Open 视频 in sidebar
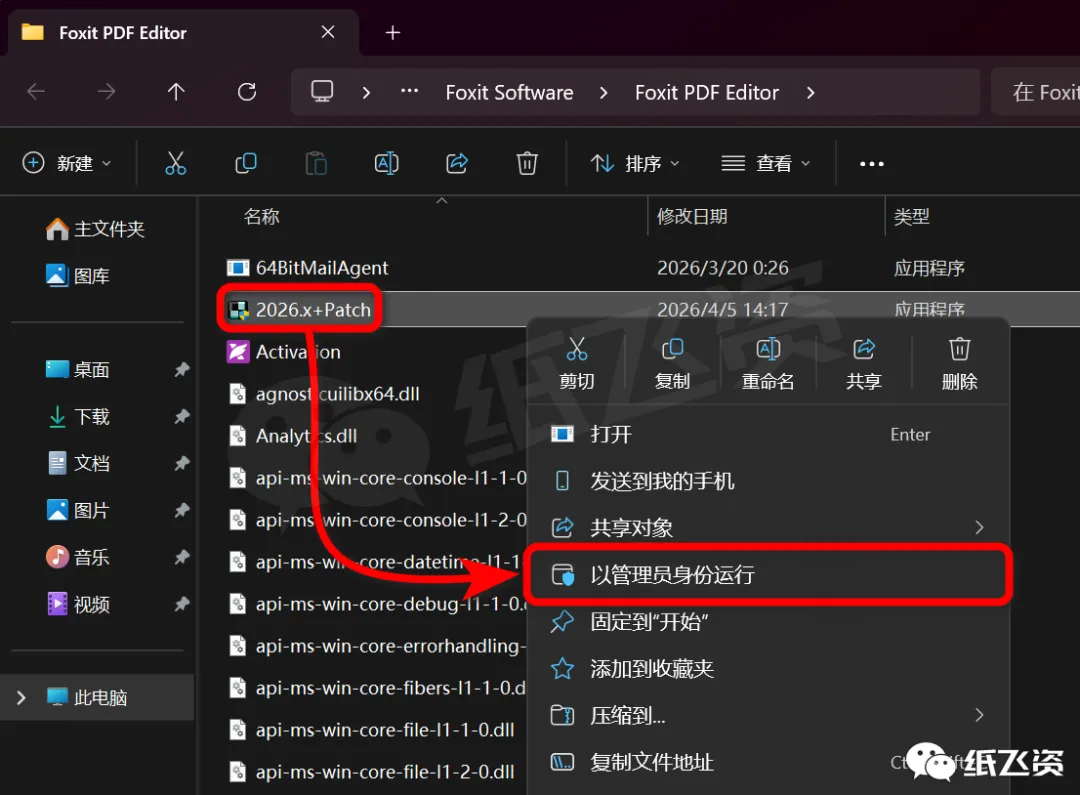The width and height of the screenshot is (1080, 795). (77, 604)
